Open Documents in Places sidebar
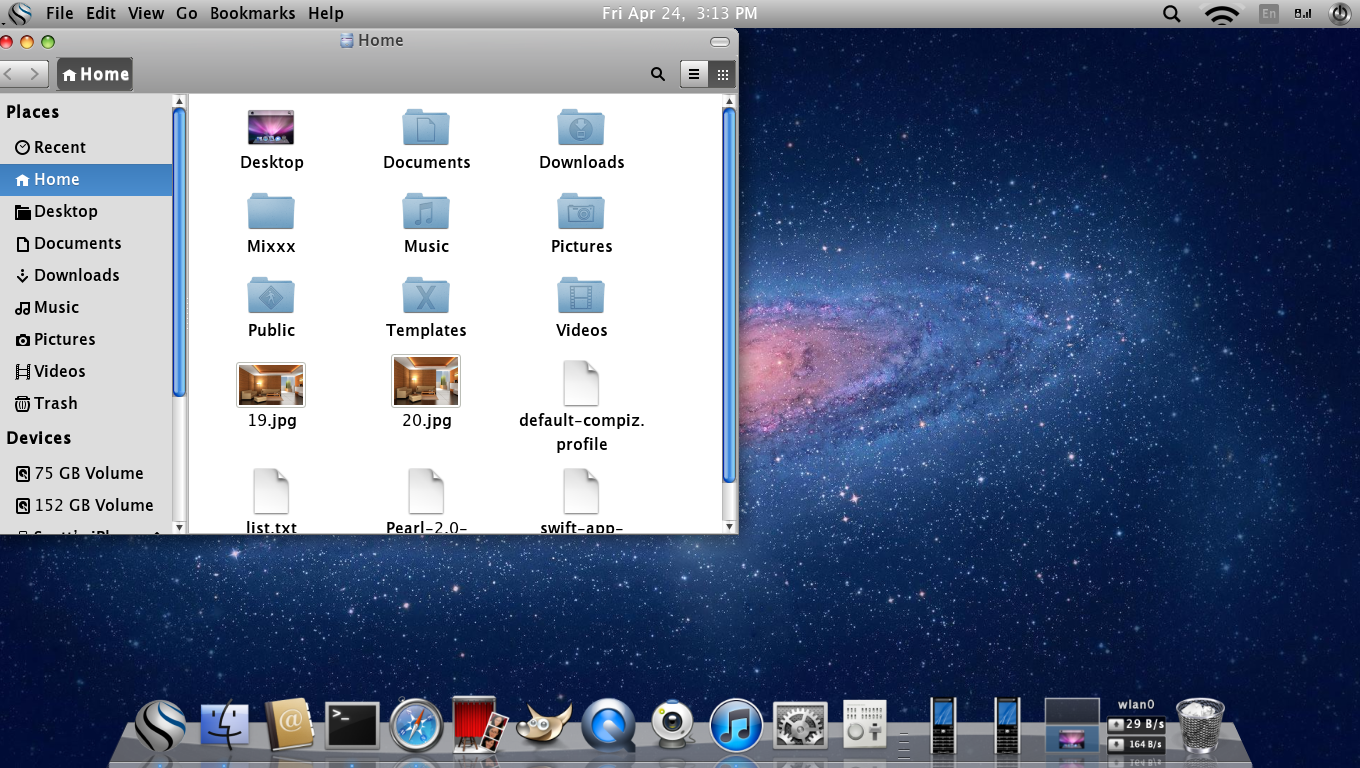The width and height of the screenshot is (1360, 768). tap(86, 243)
